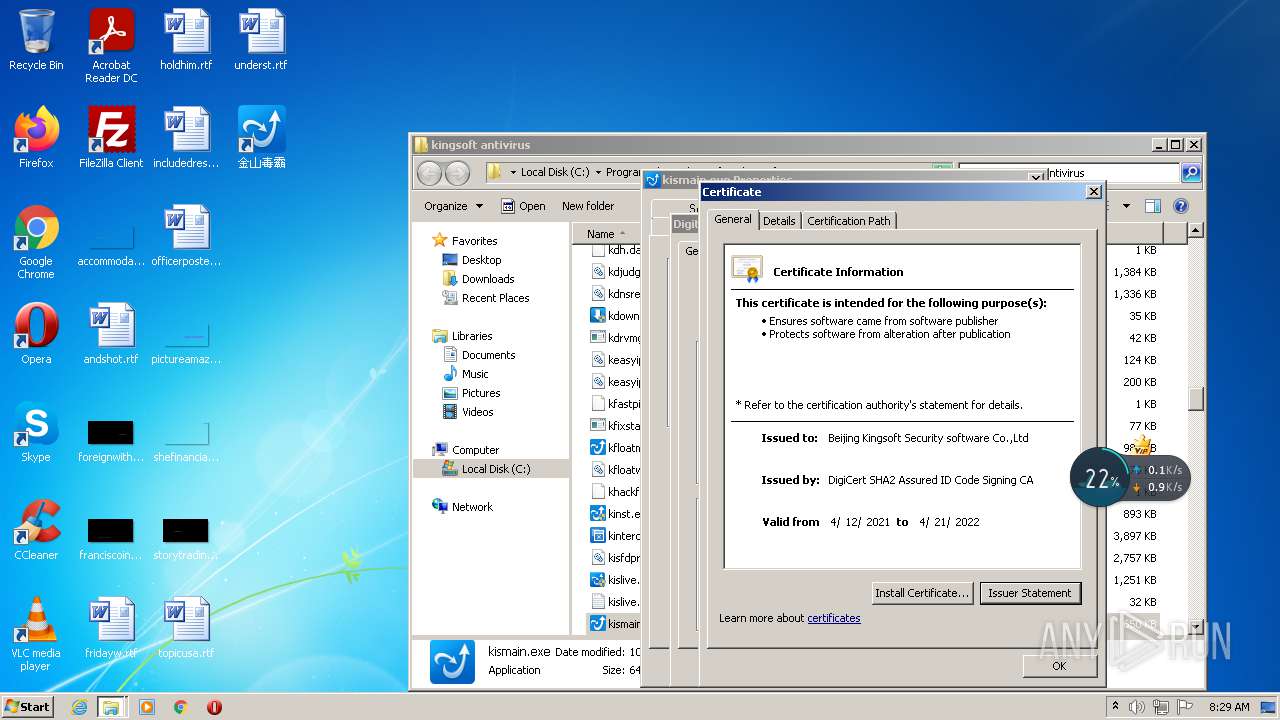
Task: Select the topicusa.rtf document icon
Action: pyautogui.click(x=186, y=628)
